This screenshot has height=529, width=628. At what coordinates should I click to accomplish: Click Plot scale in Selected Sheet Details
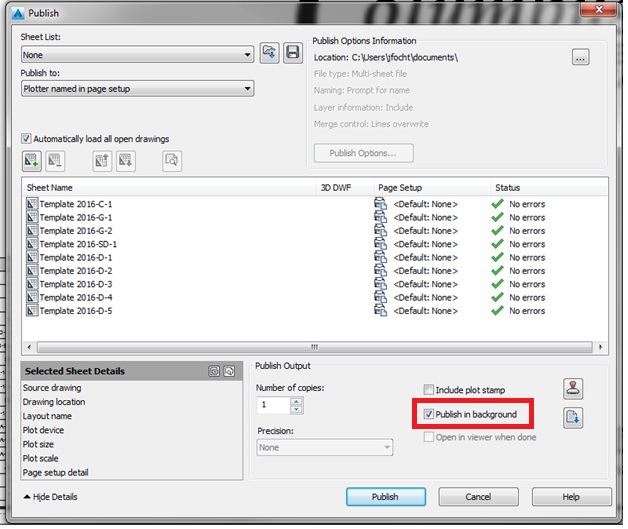click(40, 458)
